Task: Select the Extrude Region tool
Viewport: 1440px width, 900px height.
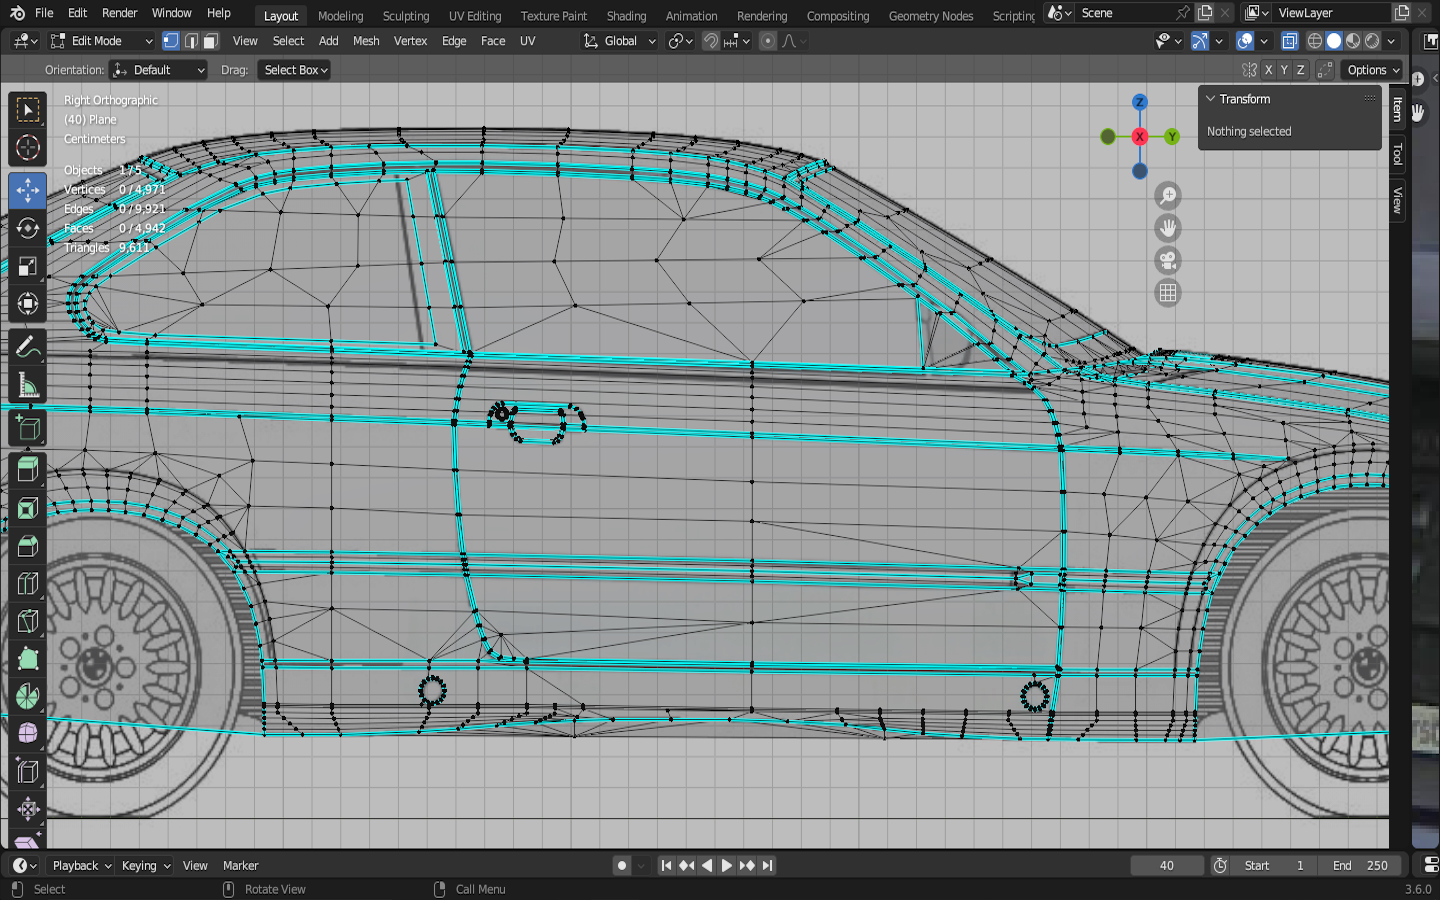Action: pyautogui.click(x=27, y=468)
